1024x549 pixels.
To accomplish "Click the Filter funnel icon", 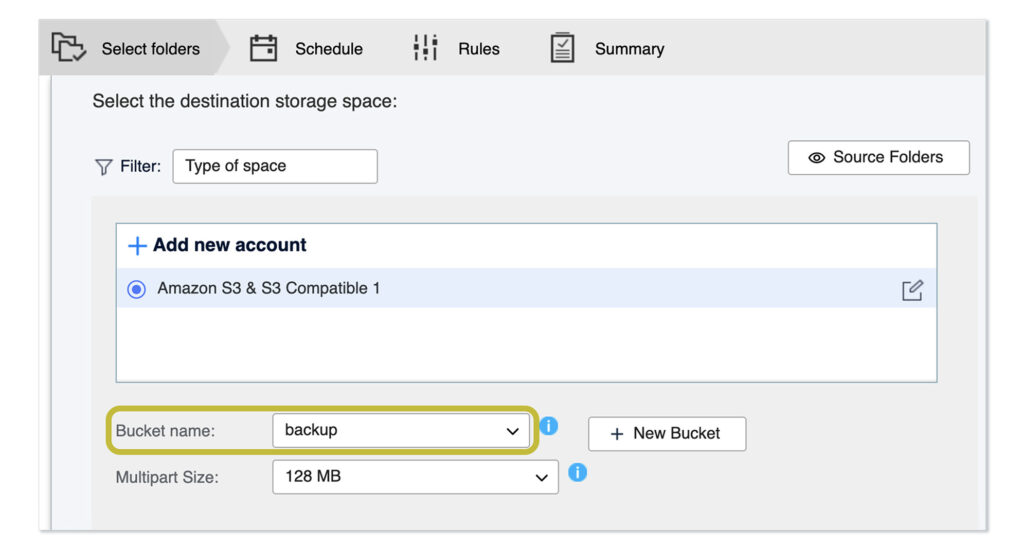I will [x=103, y=167].
